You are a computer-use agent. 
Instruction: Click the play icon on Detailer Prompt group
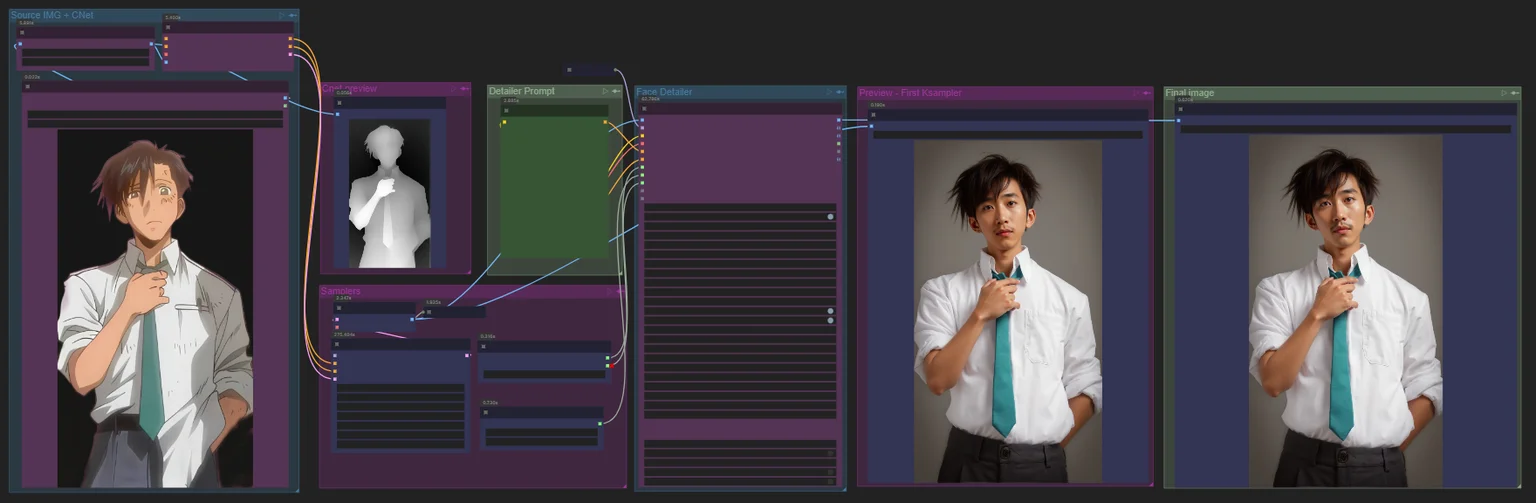pyautogui.click(x=605, y=92)
